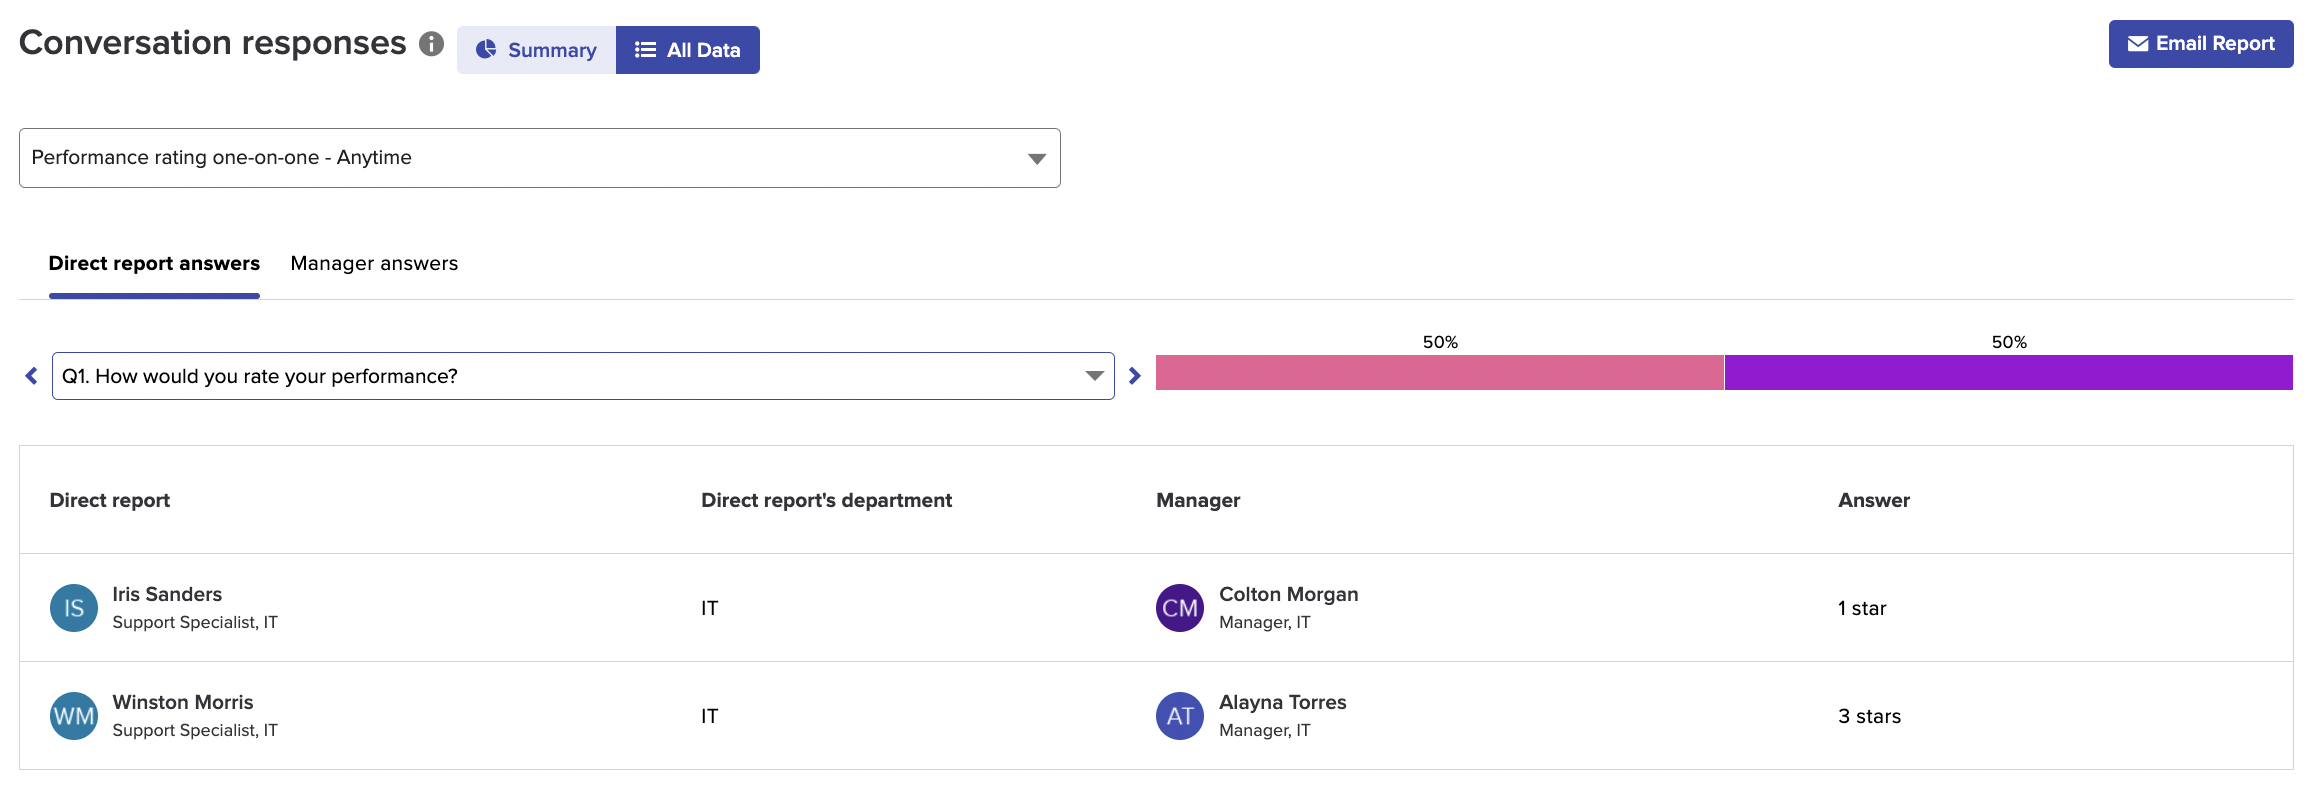Click the name Winston Morris
This screenshot has height=799, width=2316.
(x=183, y=702)
